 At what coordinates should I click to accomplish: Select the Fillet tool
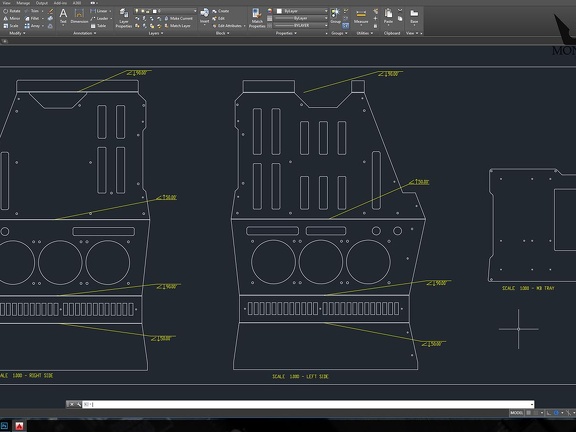(x=32, y=18)
